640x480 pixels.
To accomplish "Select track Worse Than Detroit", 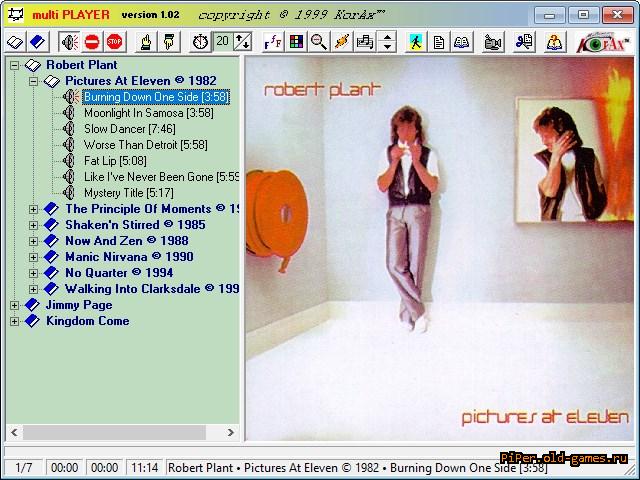I will 146,144.
